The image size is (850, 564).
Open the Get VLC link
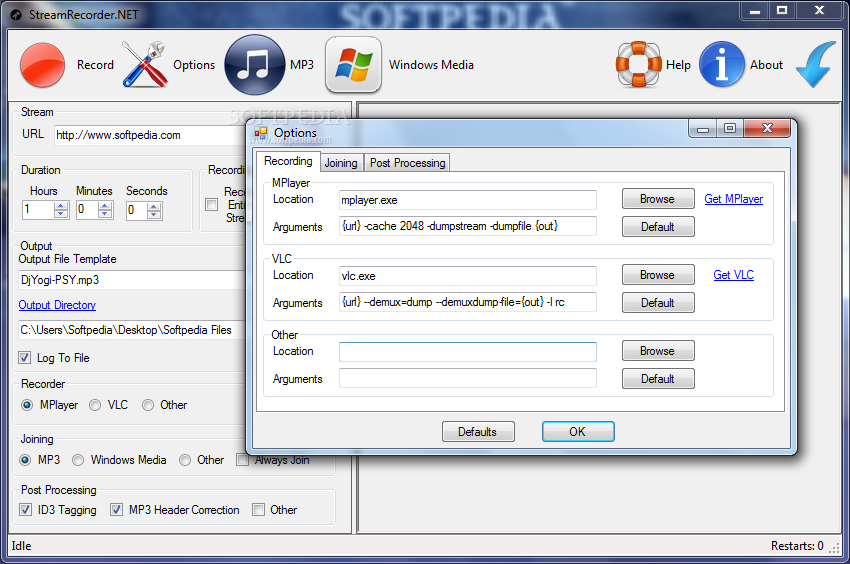pyautogui.click(x=733, y=275)
